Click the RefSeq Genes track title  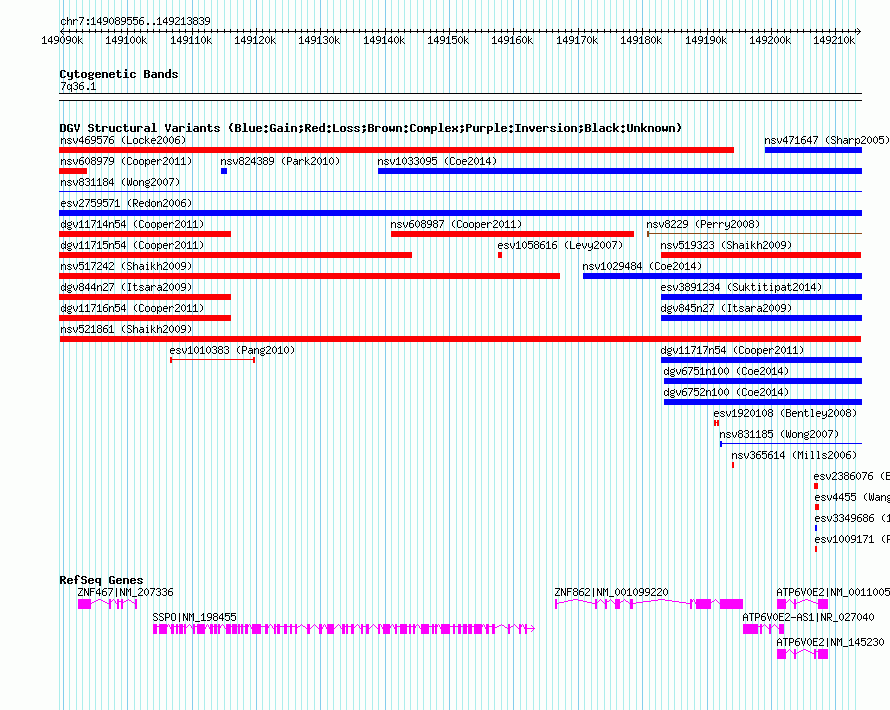click(x=101, y=580)
